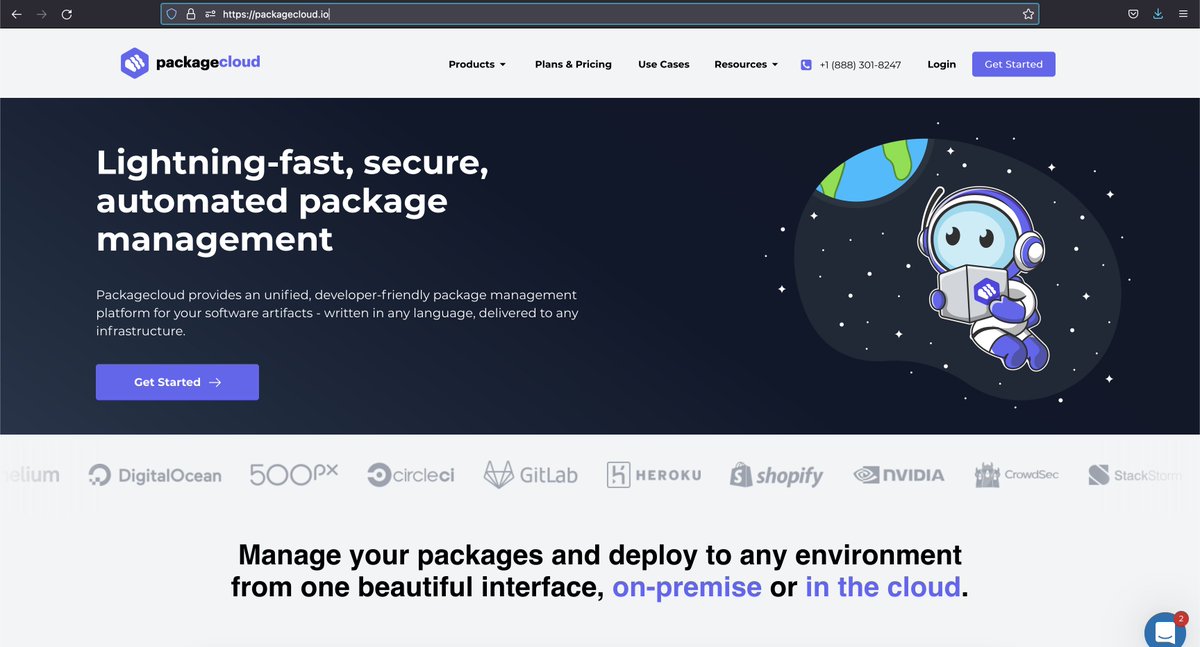Click the GitLab logo
The image size is (1200, 647).
tap(531, 474)
